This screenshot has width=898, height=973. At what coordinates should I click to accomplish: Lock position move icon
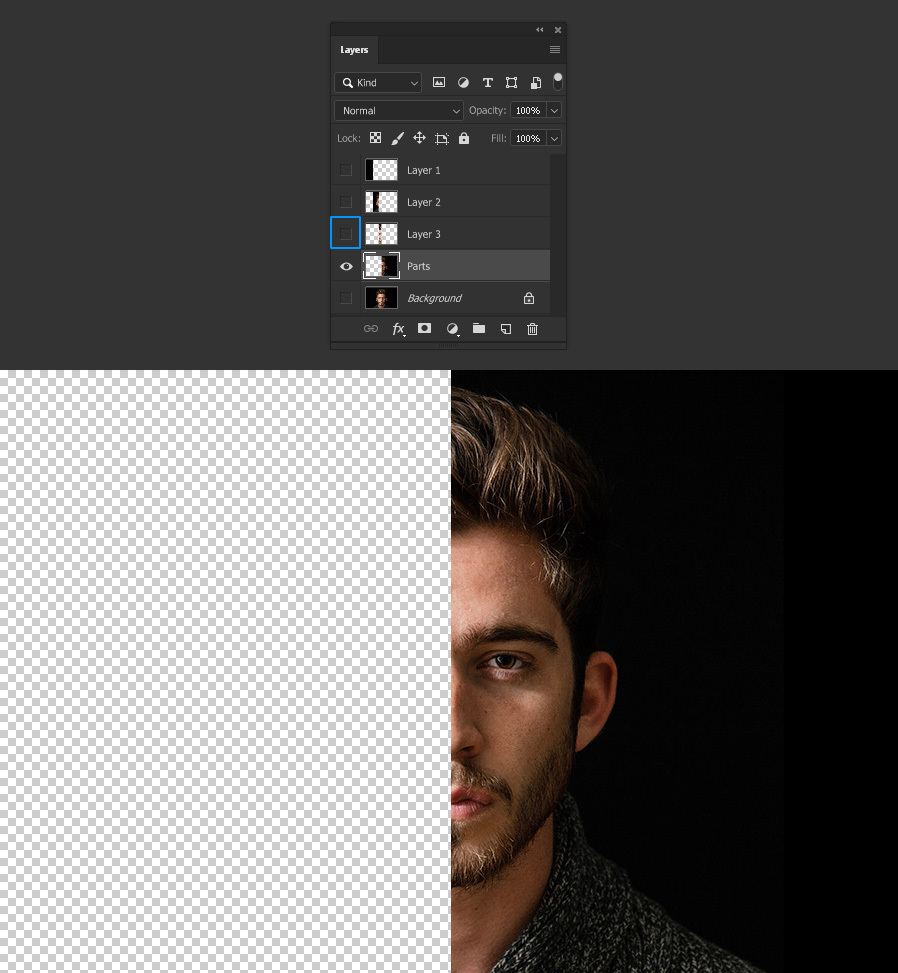pos(420,138)
